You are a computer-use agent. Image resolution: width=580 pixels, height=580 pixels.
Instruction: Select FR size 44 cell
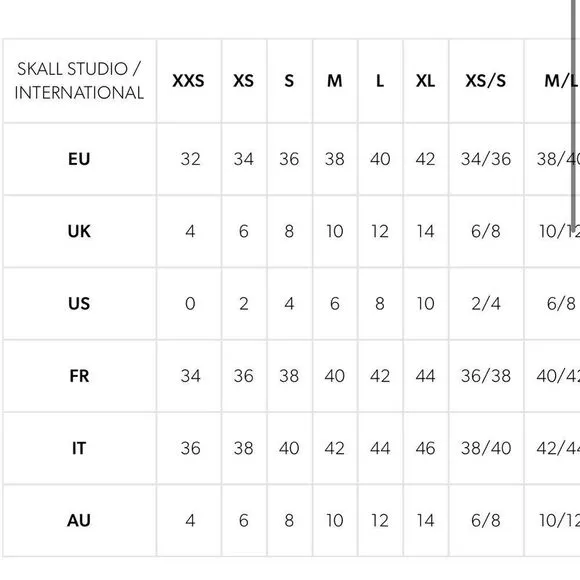[x=425, y=376]
